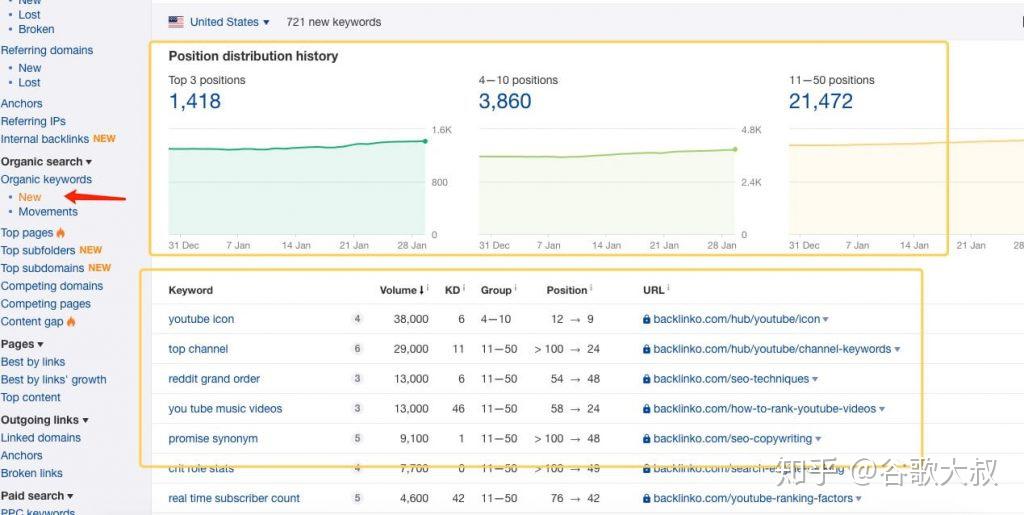The image size is (1024, 515).
Task: Open Competing domains in sidebar
Action: 52,286
